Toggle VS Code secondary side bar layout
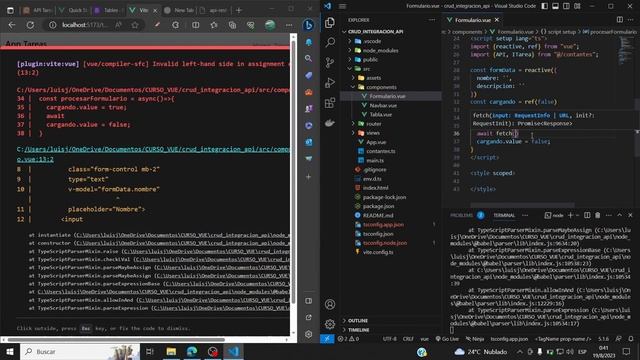The height and width of the screenshot is (360, 640). point(567,6)
